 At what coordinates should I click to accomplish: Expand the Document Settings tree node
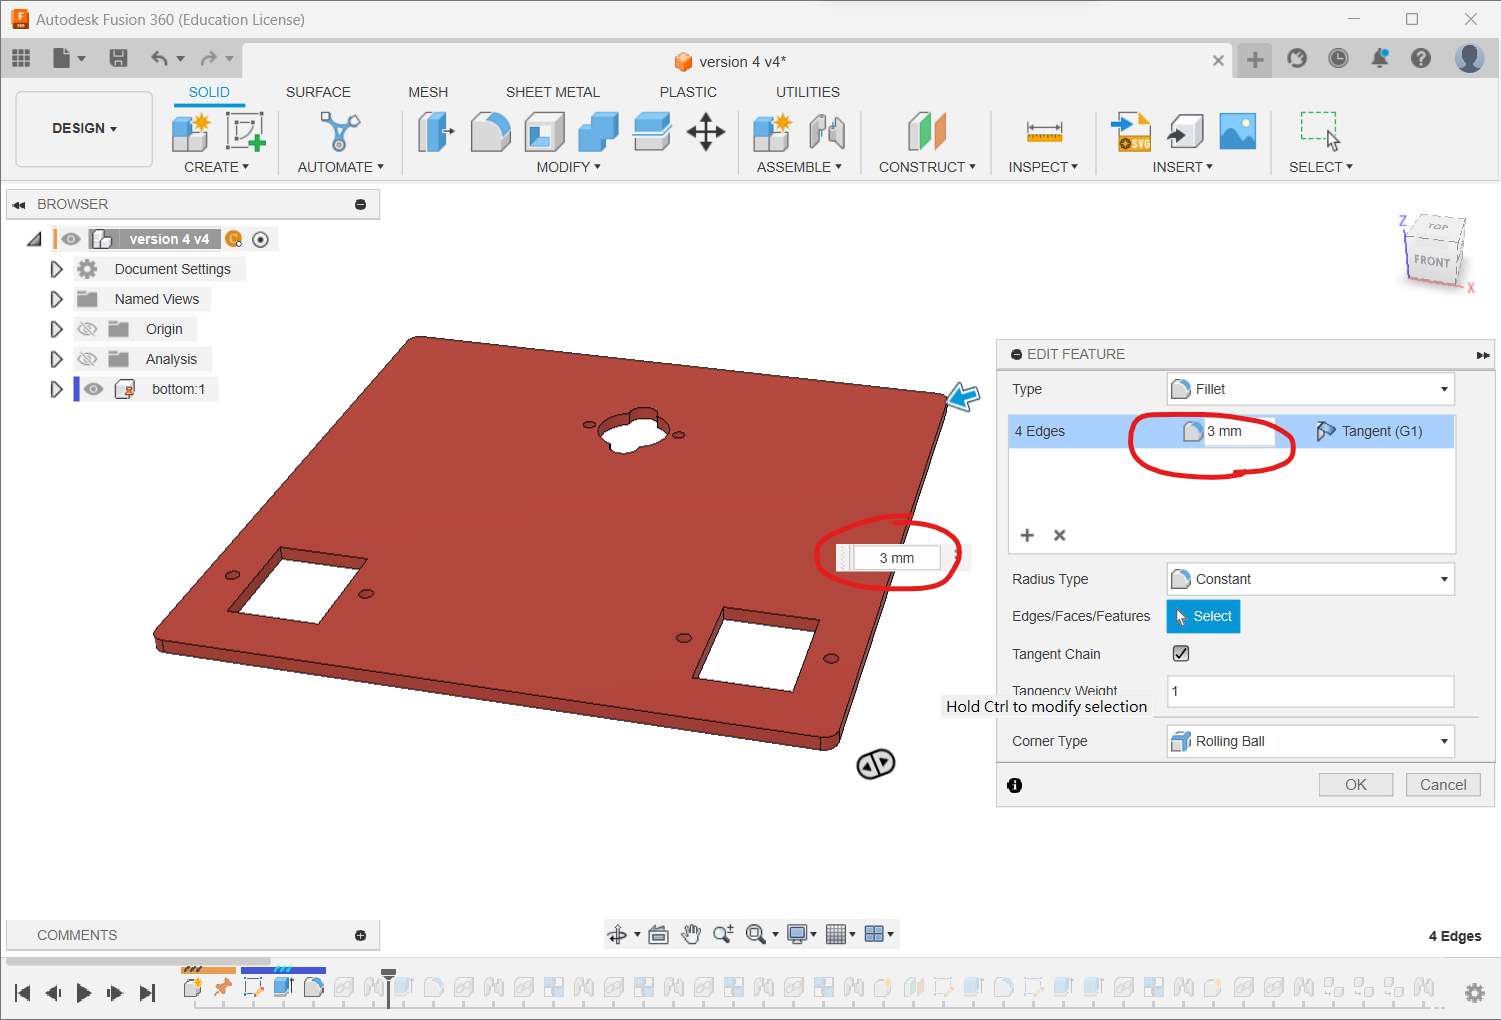click(x=56, y=269)
